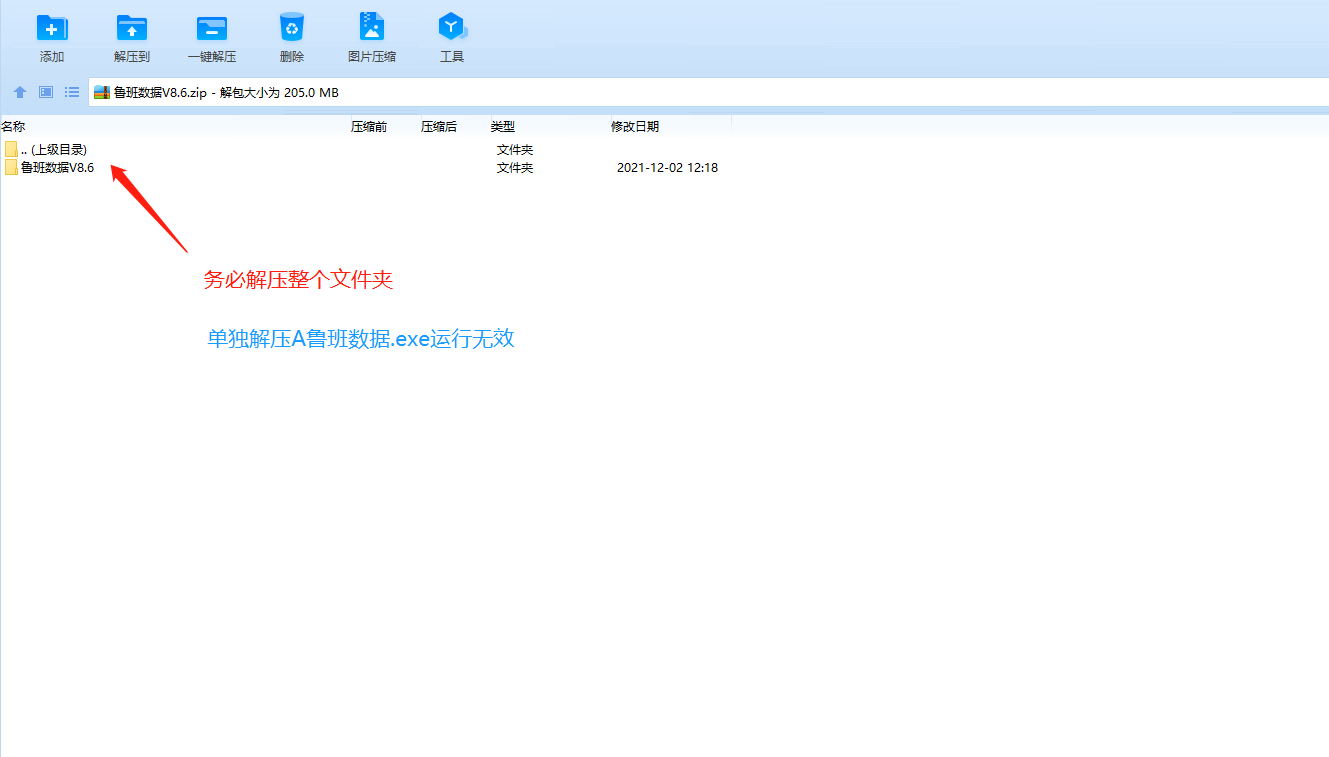Sort by 压缩前 column header

point(369,126)
